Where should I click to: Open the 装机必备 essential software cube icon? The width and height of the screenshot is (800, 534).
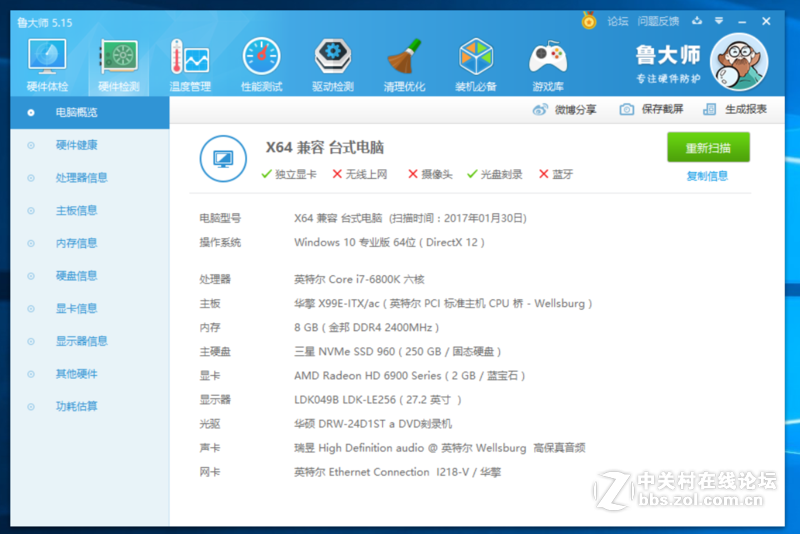click(x=476, y=65)
